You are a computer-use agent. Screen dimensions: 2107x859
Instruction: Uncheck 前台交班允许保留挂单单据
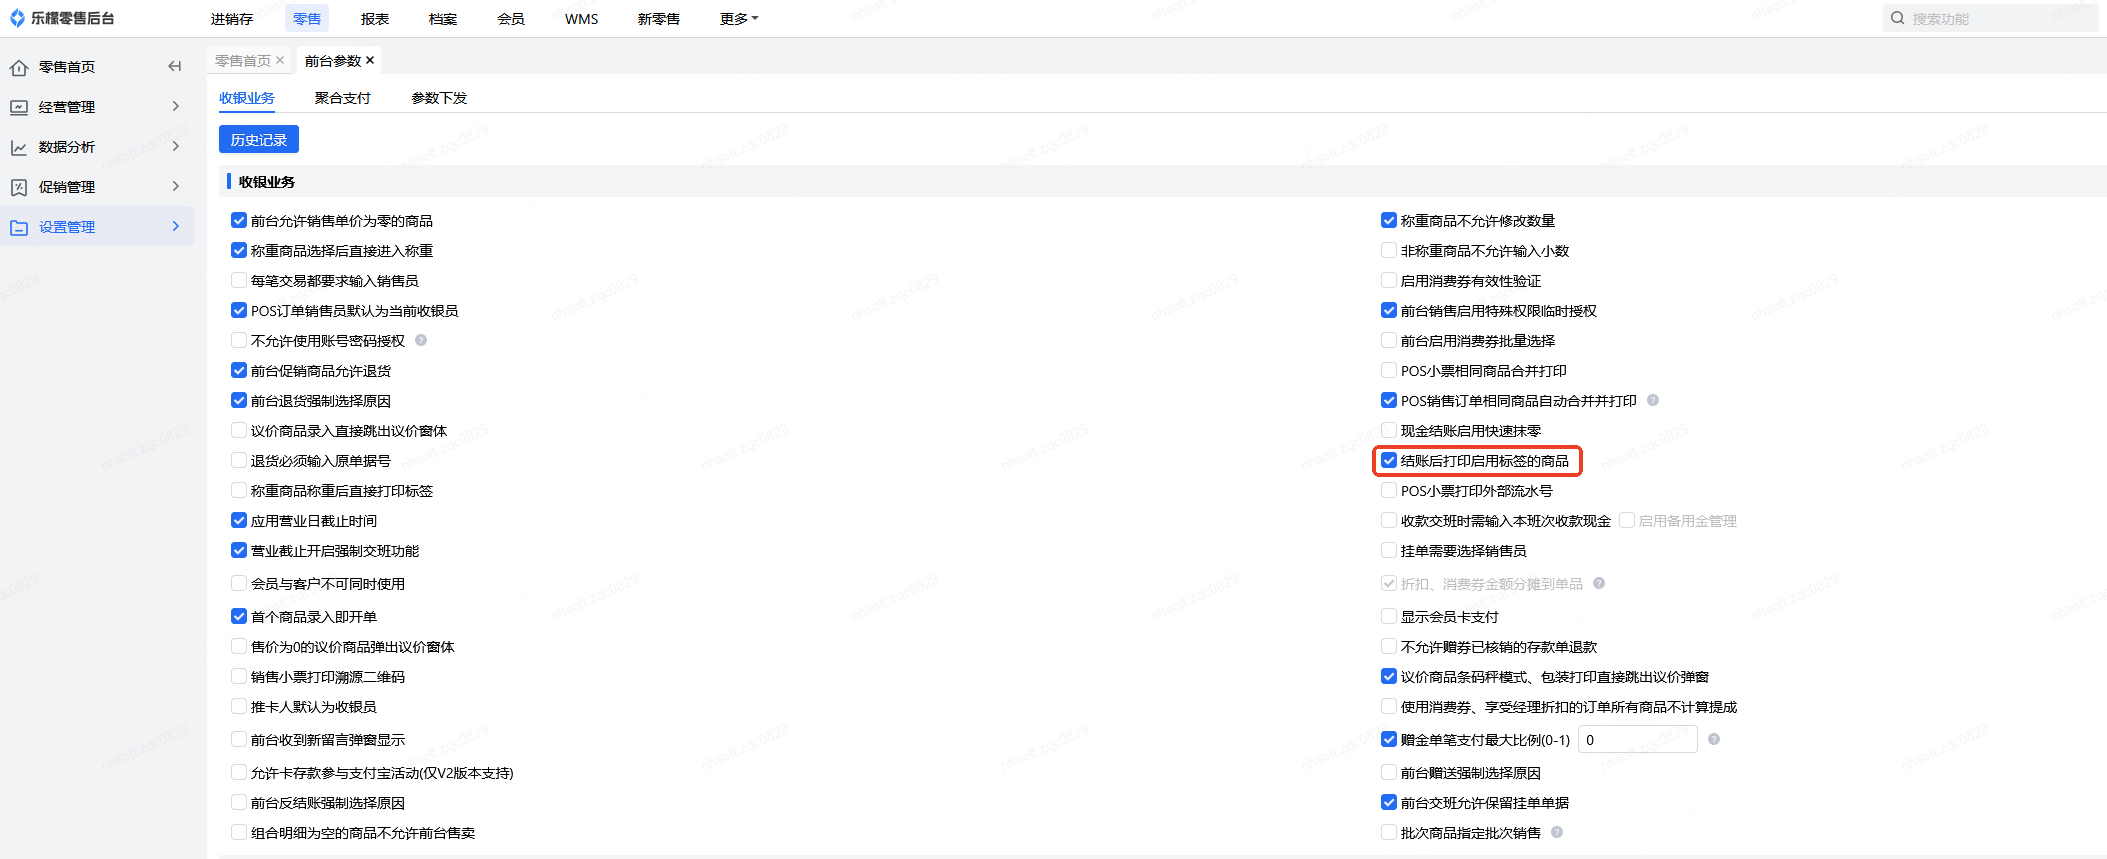point(1389,802)
